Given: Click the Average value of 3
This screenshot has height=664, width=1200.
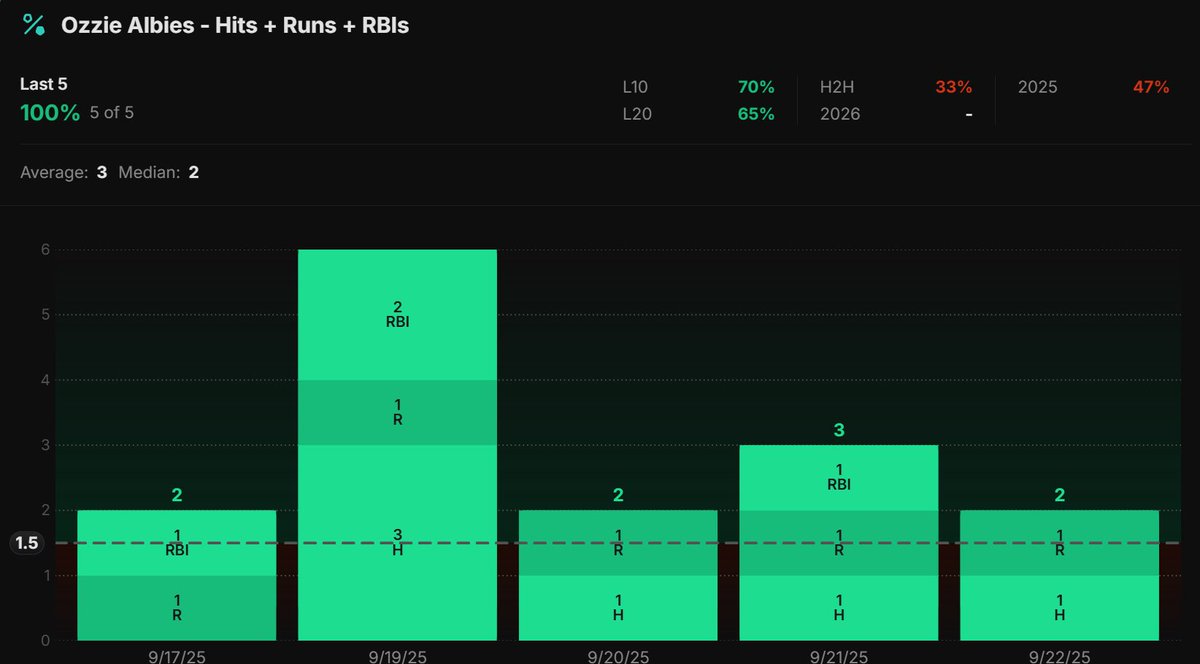Looking at the screenshot, I should [101, 171].
